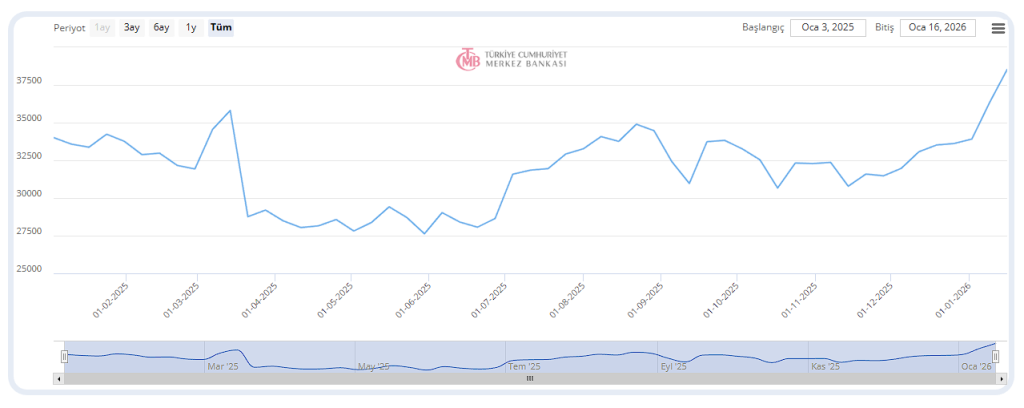1024x408 pixels.
Task: Select the 6ay period button
Action: (161, 28)
